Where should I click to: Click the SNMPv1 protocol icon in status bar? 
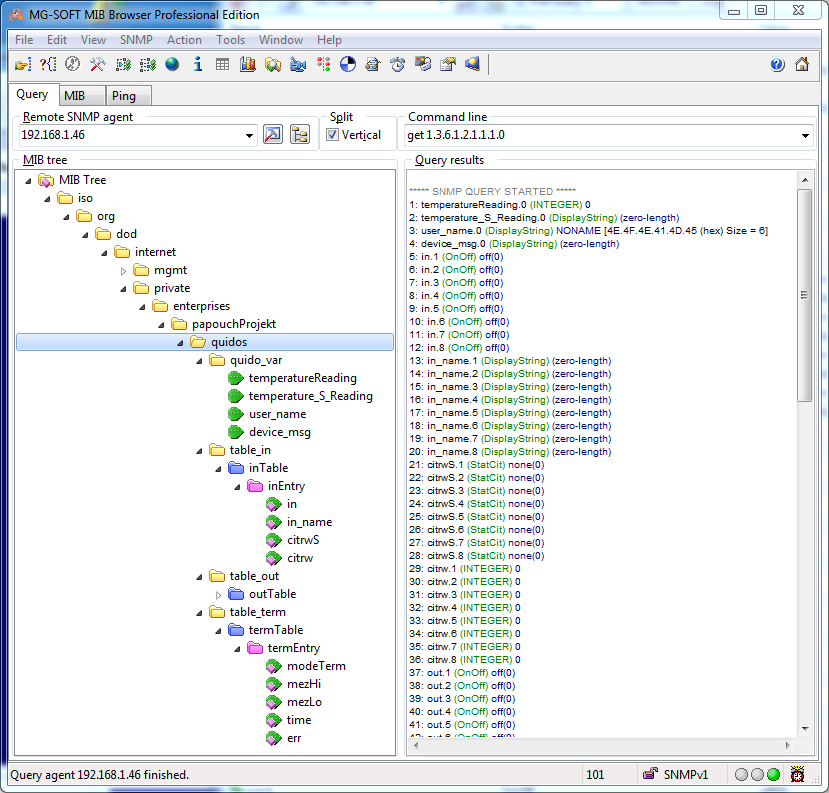click(x=650, y=774)
